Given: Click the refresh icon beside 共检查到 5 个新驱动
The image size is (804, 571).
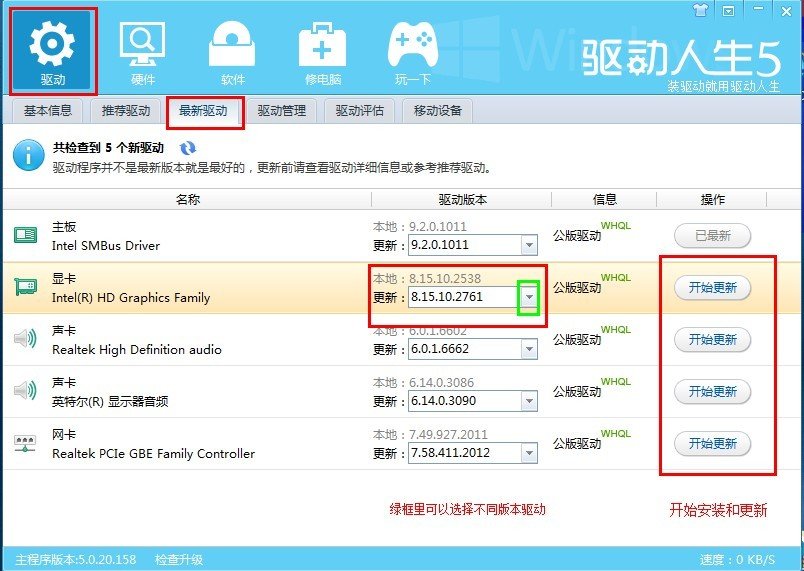Looking at the screenshot, I should (x=188, y=148).
